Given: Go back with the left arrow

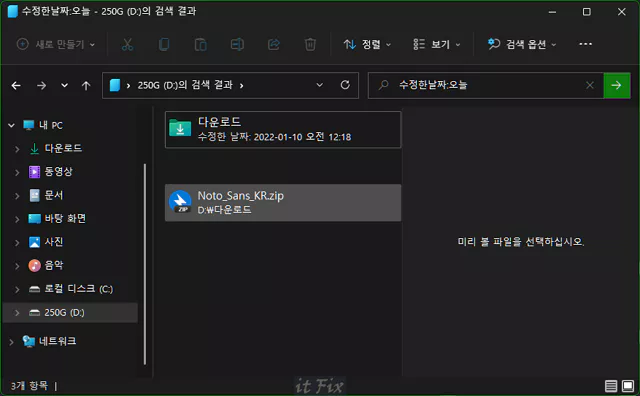Looking at the screenshot, I should 16,85.
